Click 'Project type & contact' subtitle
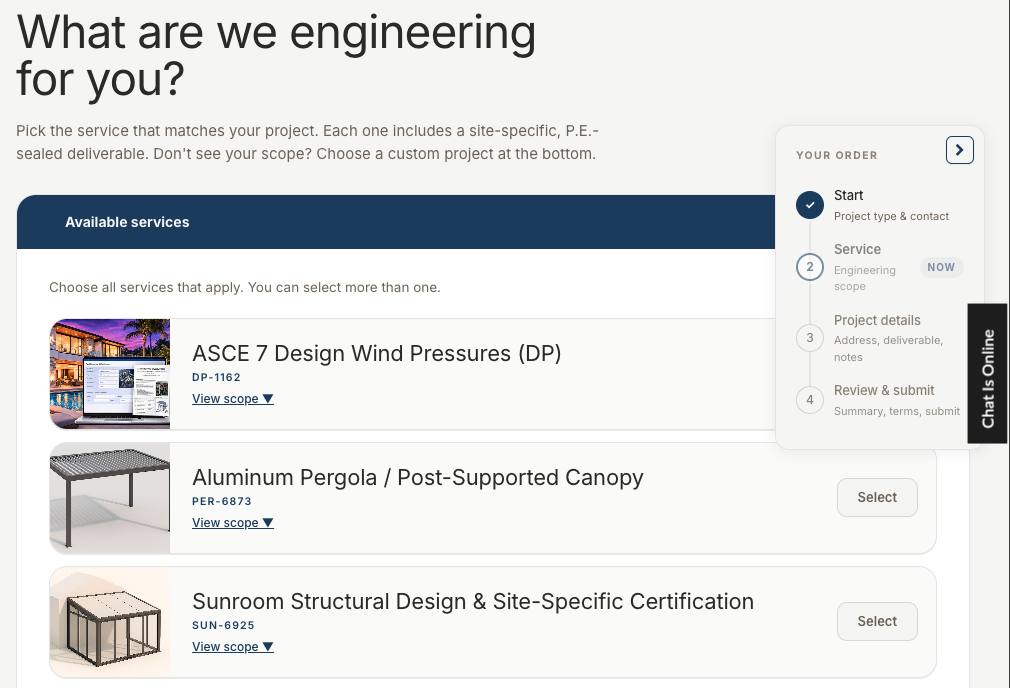The image size is (1010, 688). (x=891, y=216)
